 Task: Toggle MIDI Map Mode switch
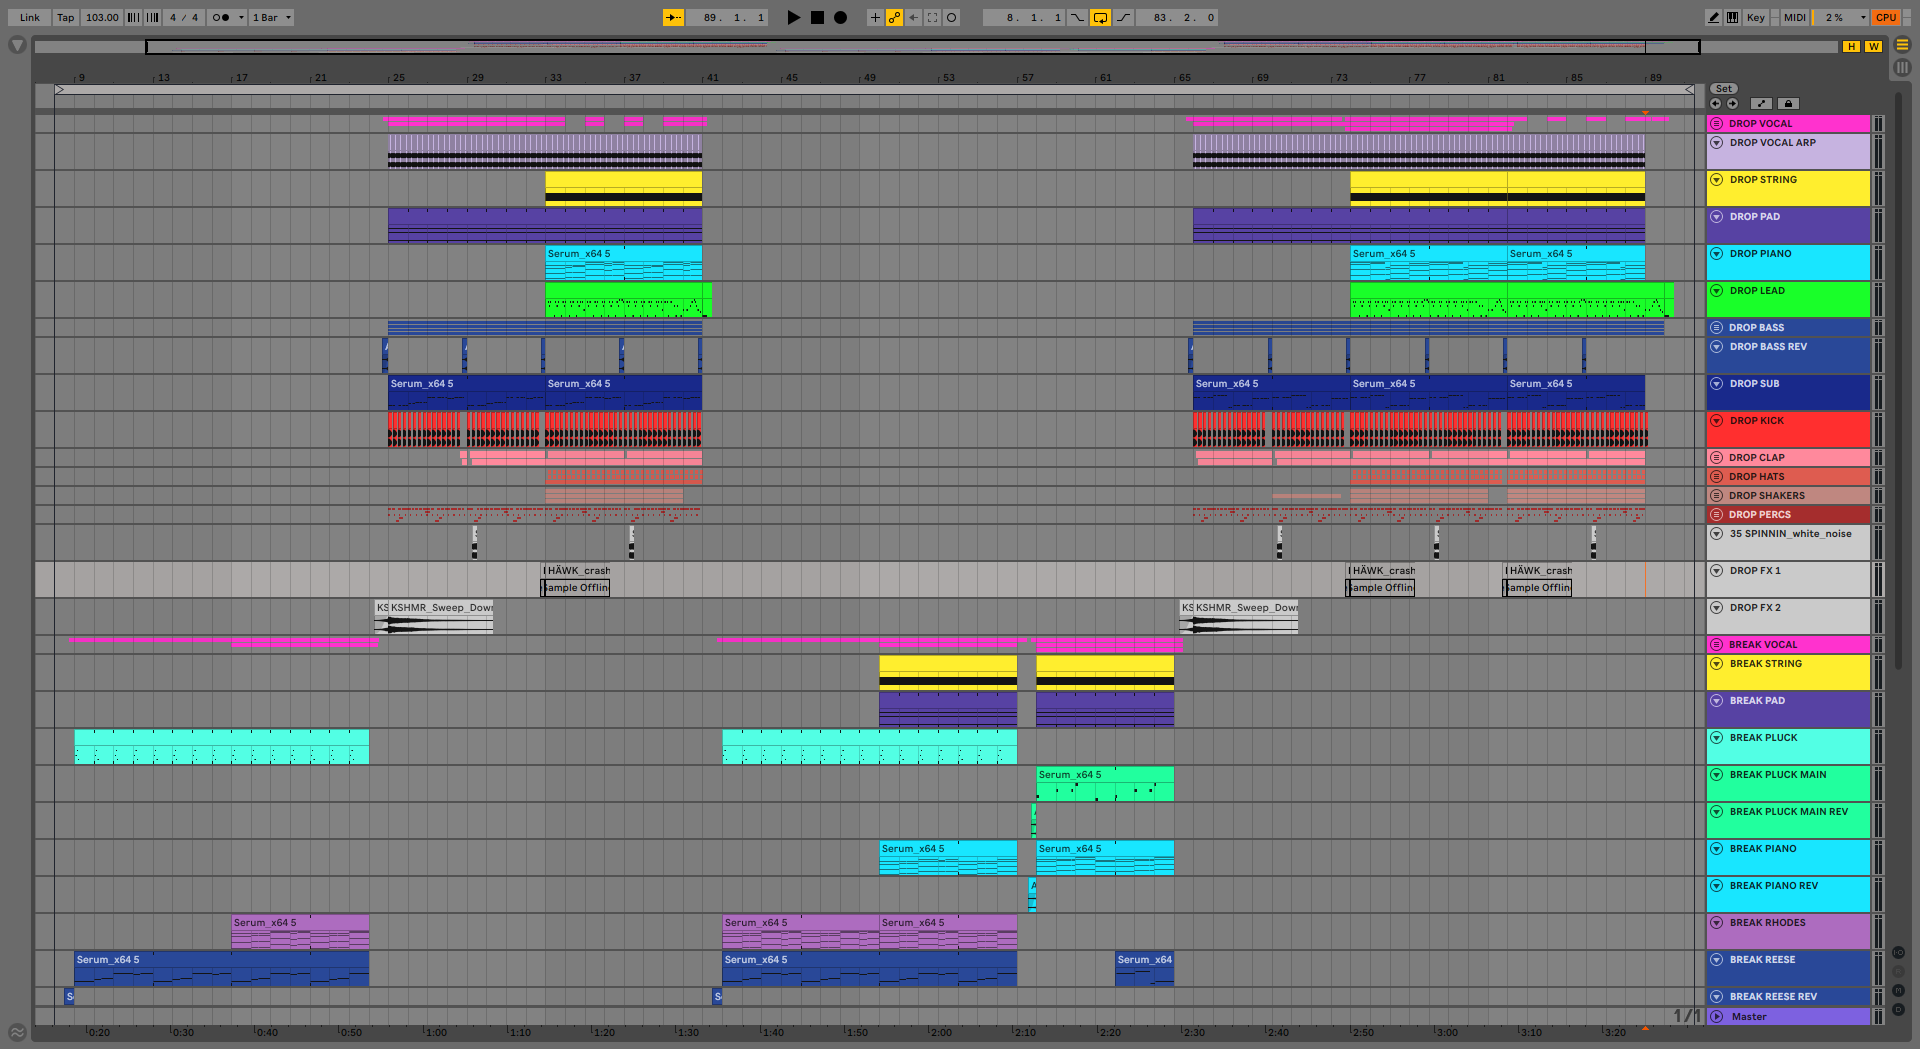tap(1795, 17)
